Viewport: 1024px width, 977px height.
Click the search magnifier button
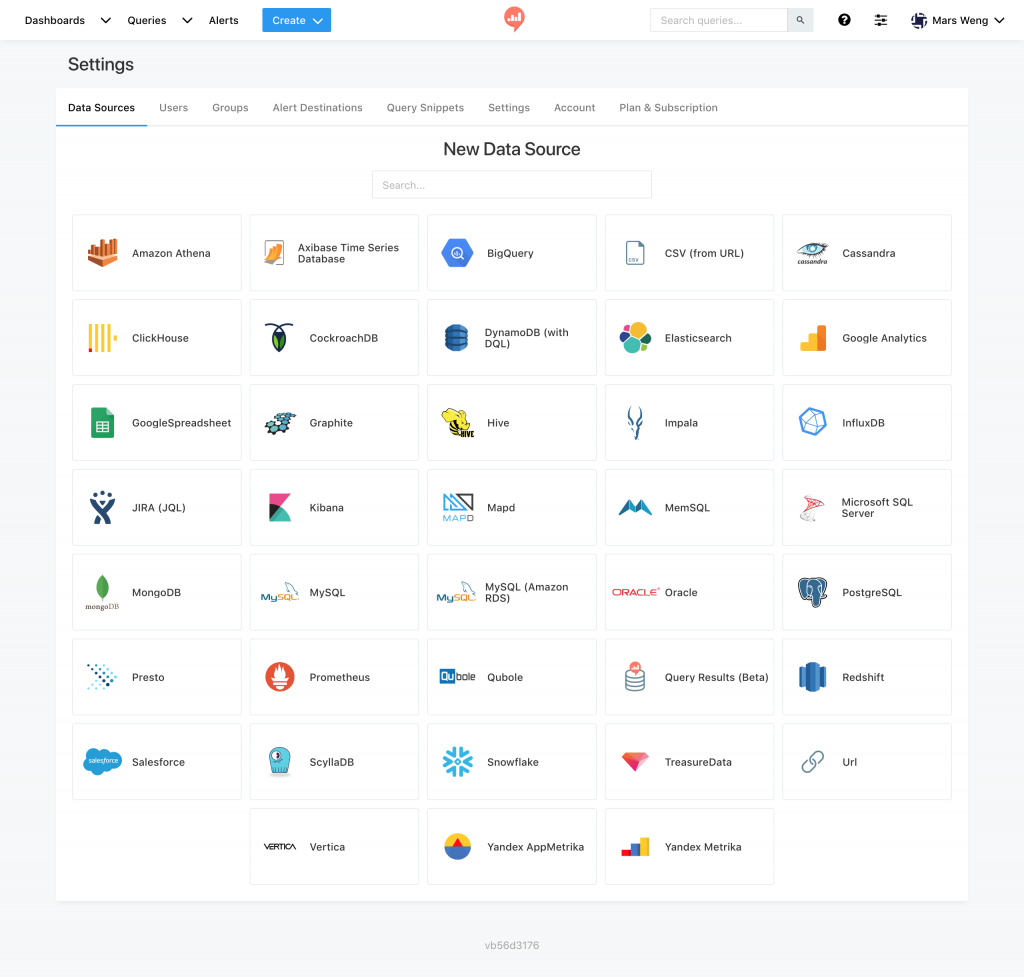(800, 20)
